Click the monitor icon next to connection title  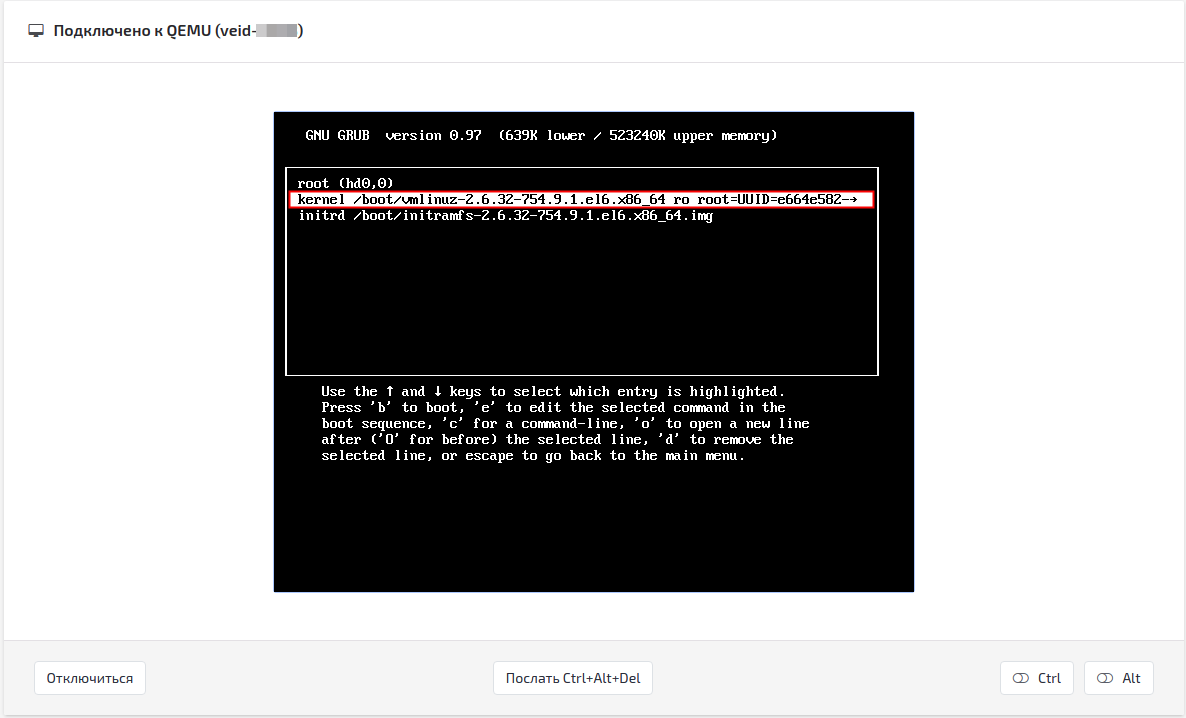click(36, 31)
